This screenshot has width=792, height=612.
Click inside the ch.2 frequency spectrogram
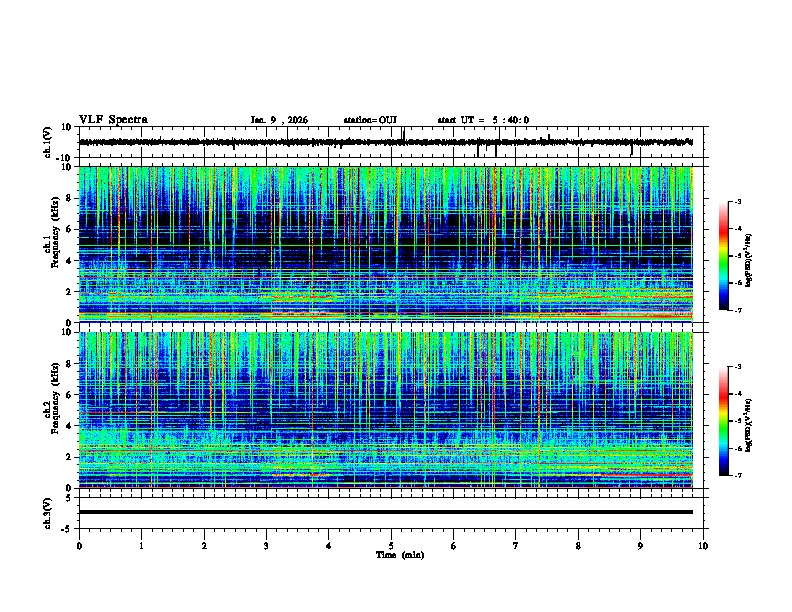click(385, 410)
